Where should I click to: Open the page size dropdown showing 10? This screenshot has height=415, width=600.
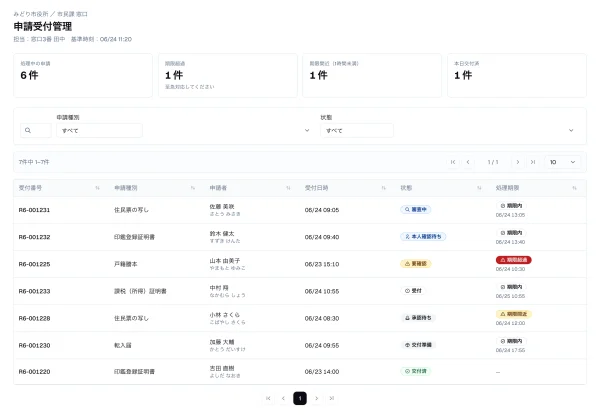562,162
